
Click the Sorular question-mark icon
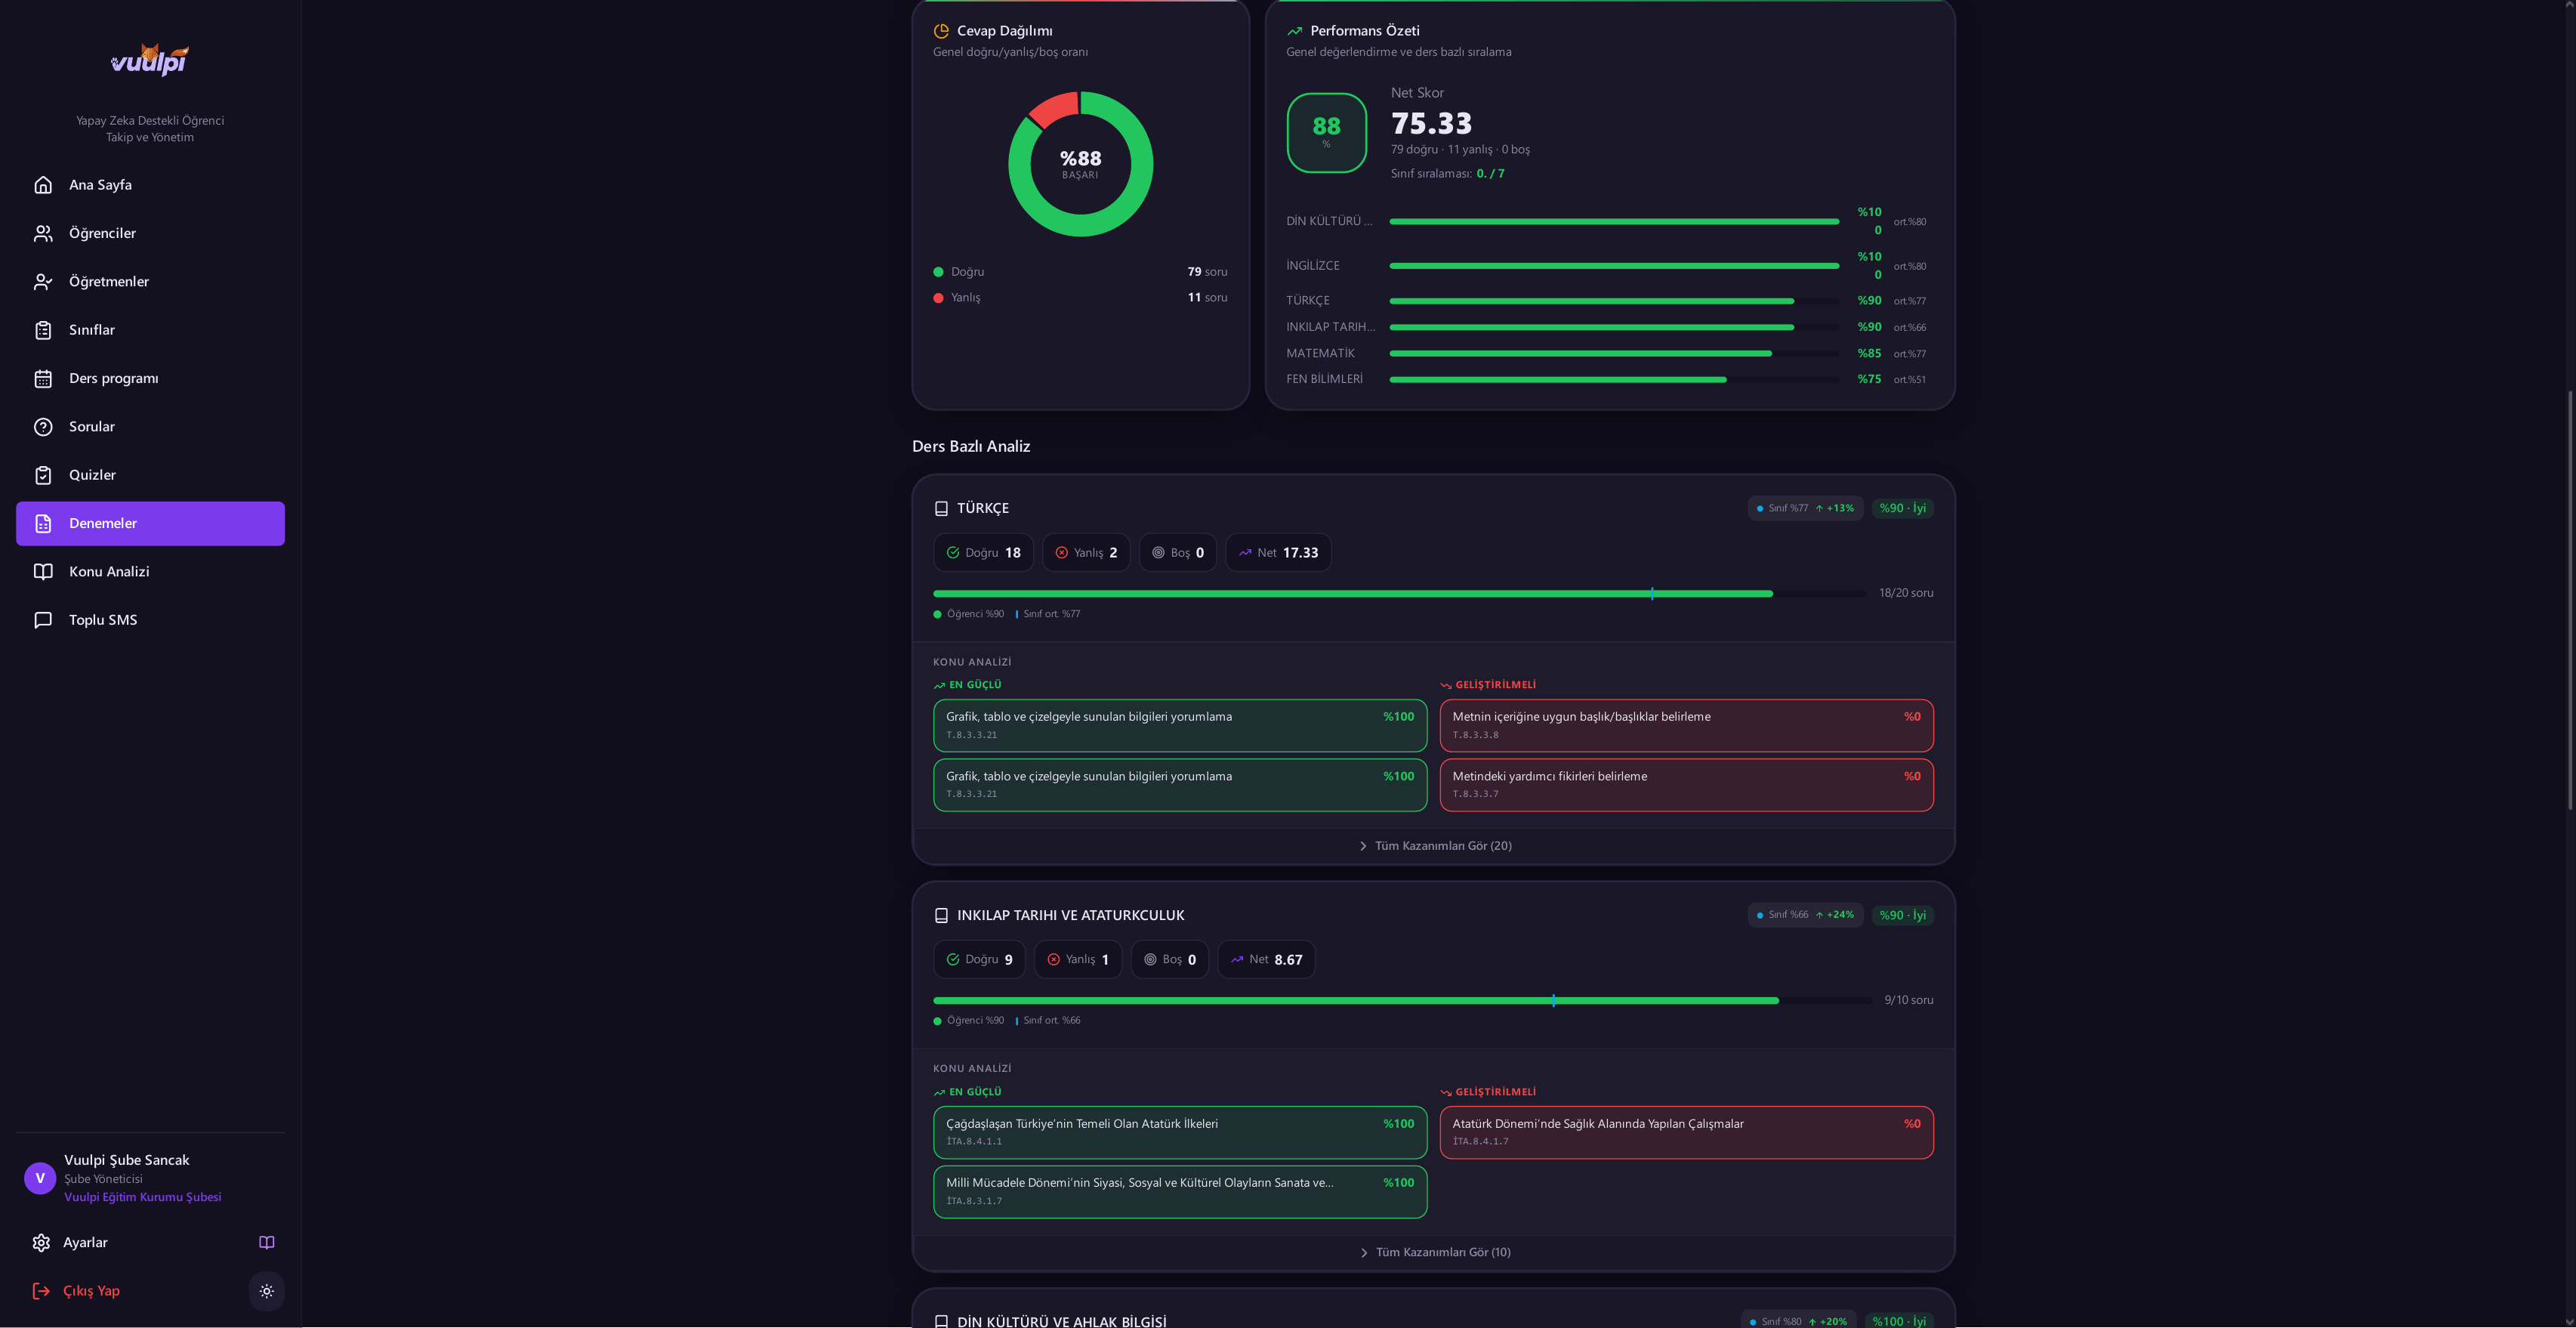(x=43, y=427)
